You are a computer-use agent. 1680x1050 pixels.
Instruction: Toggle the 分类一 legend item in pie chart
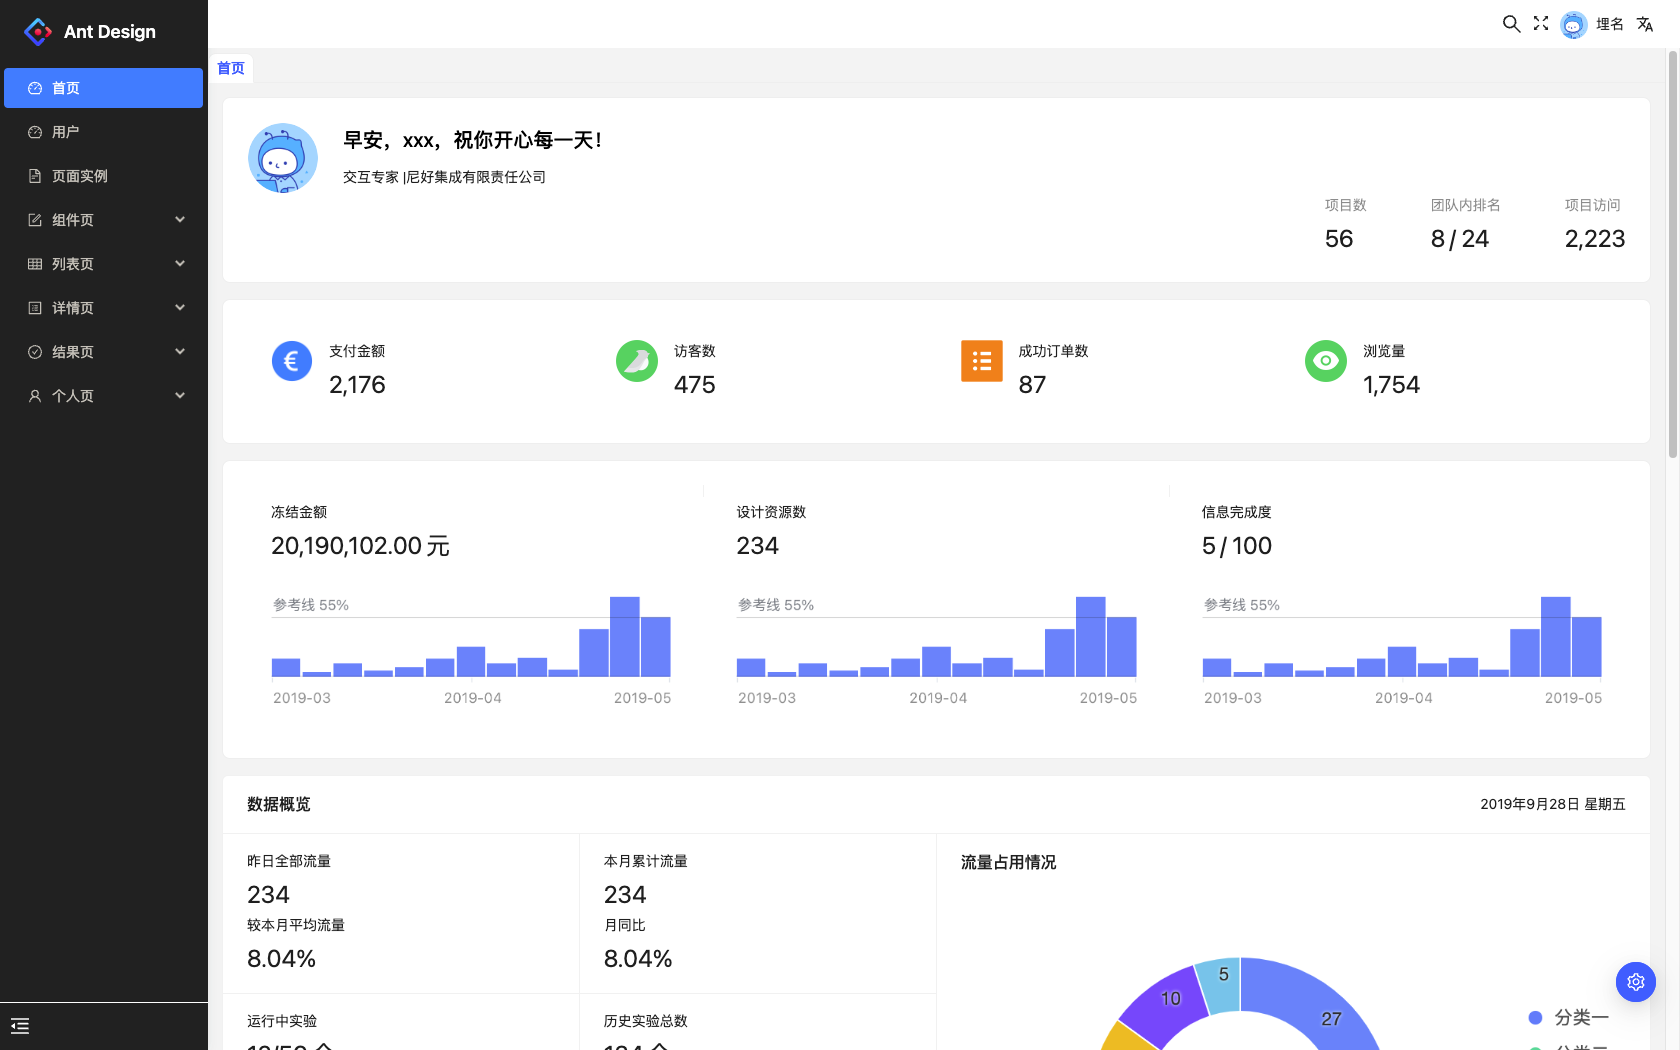[1569, 1018]
